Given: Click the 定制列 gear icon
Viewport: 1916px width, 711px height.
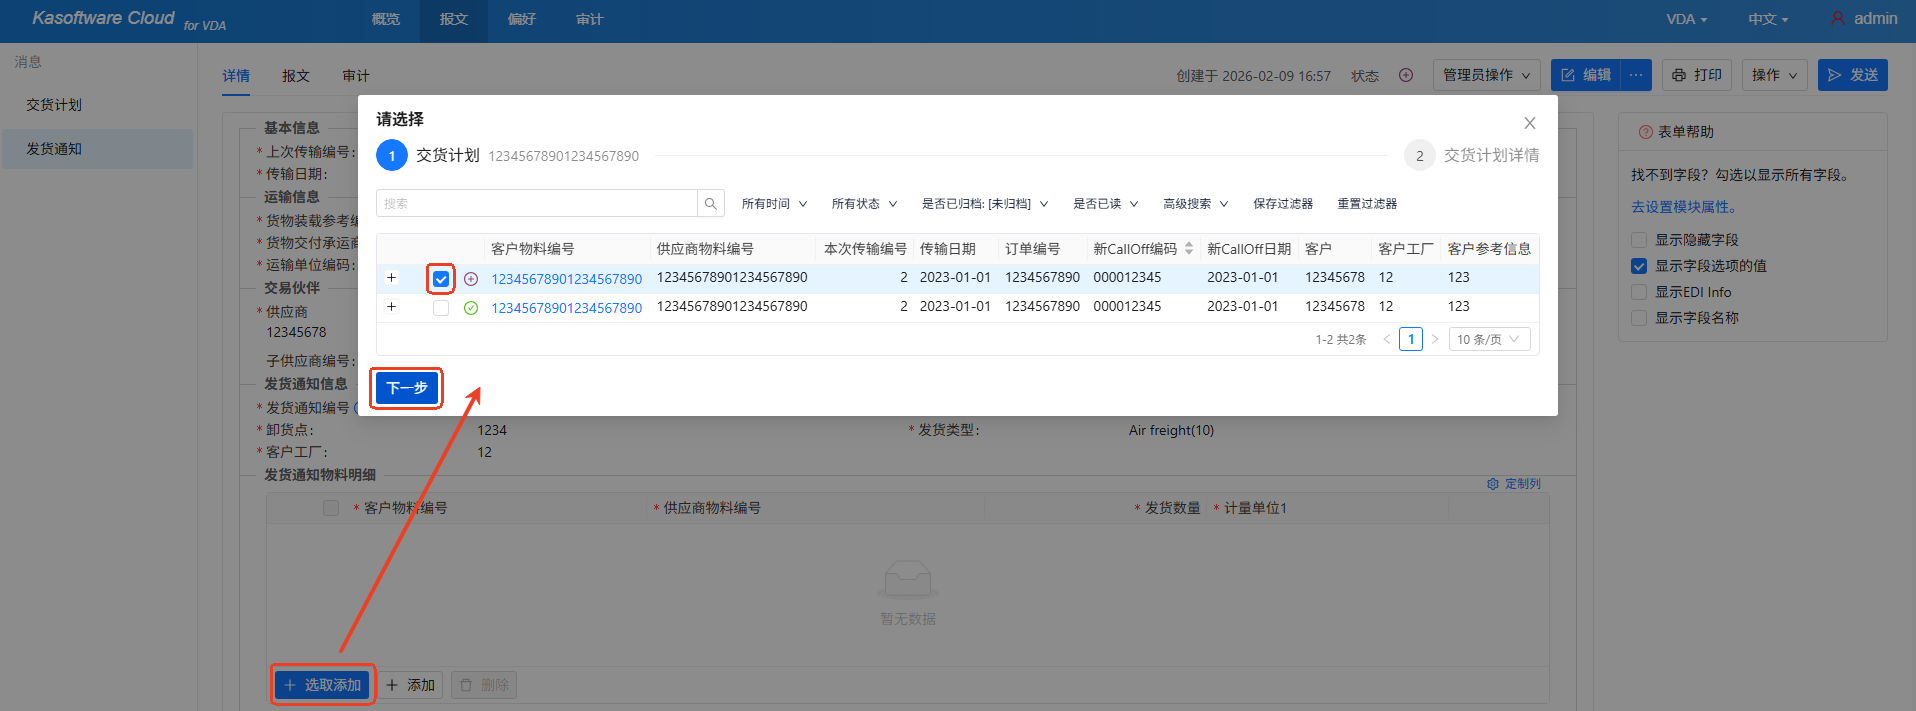Looking at the screenshot, I should coord(1493,484).
